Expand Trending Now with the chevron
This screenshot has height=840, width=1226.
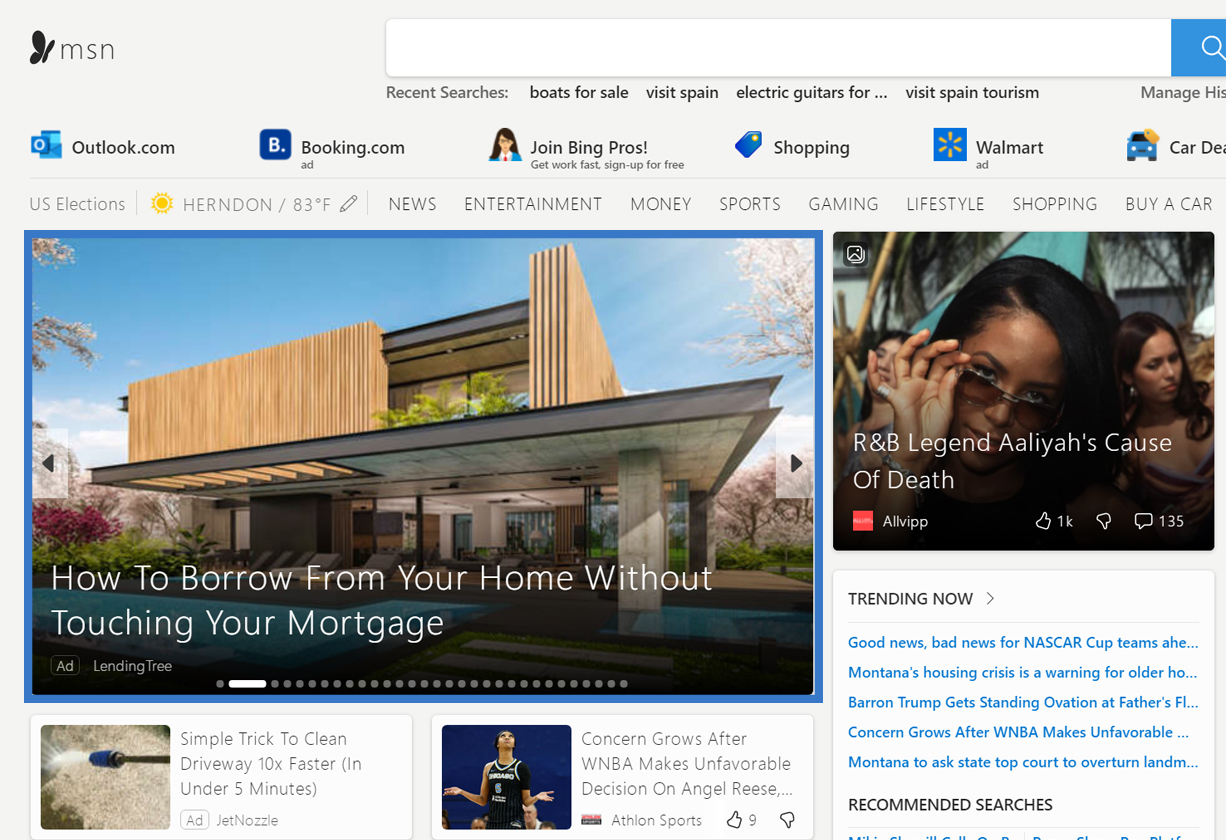pos(990,599)
